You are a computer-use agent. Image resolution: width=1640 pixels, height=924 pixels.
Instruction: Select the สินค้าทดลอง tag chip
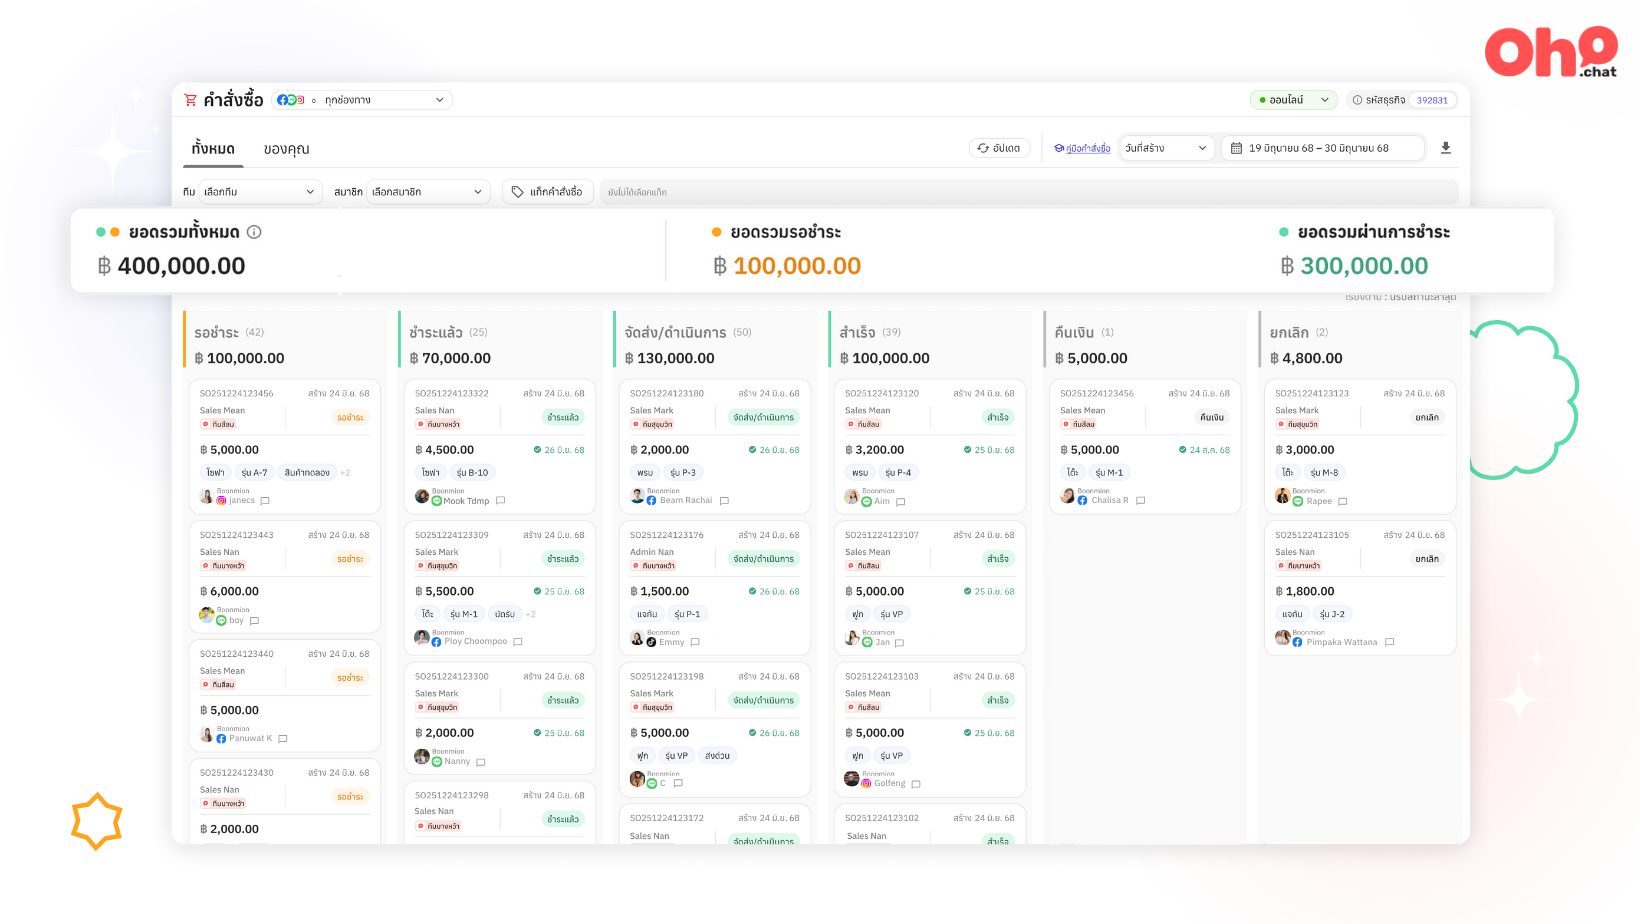tap(307, 473)
